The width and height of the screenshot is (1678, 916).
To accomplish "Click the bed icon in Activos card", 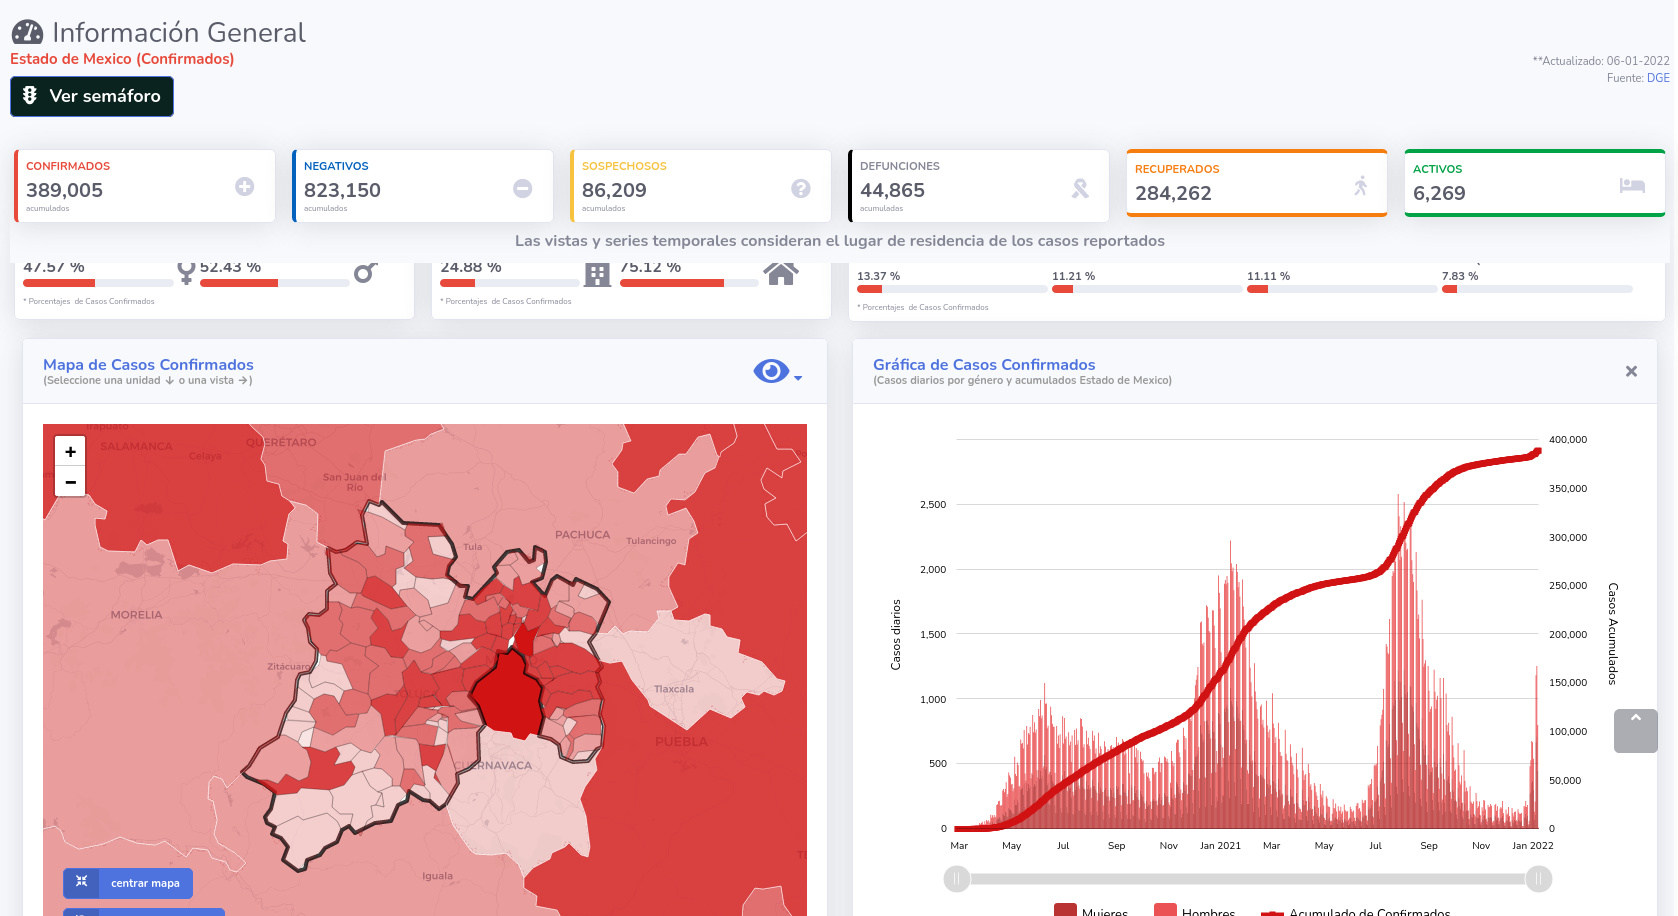I will coord(1632,185).
